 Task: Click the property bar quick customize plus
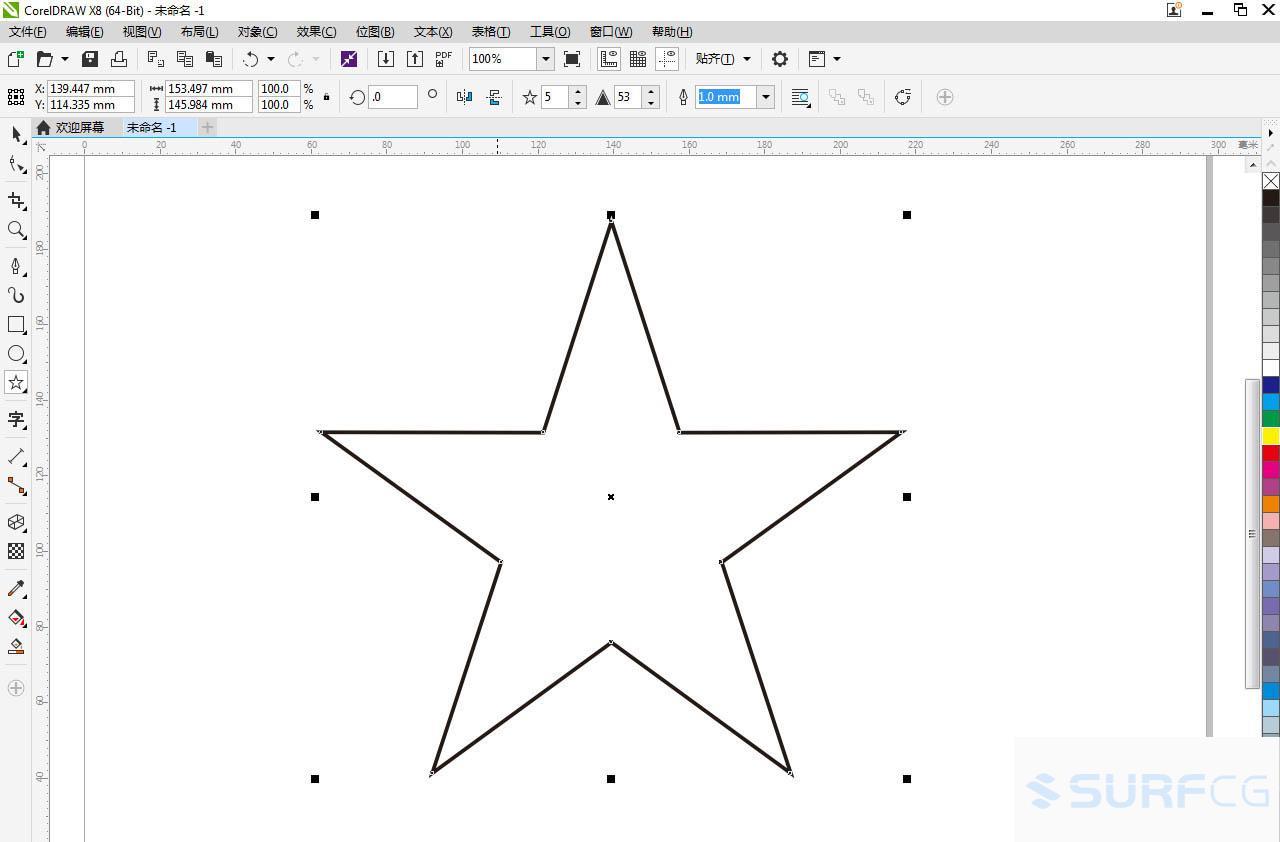(944, 97)
